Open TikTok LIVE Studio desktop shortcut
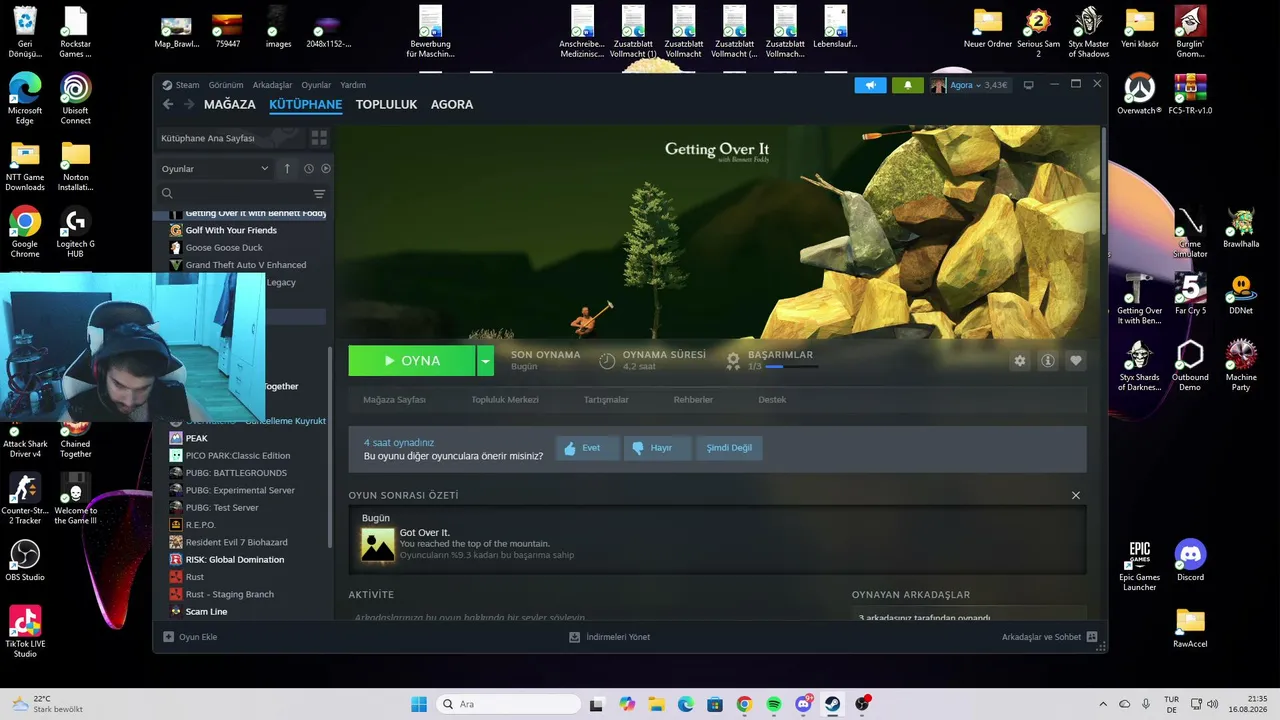The image size is (1280, 720). point(25,631)
